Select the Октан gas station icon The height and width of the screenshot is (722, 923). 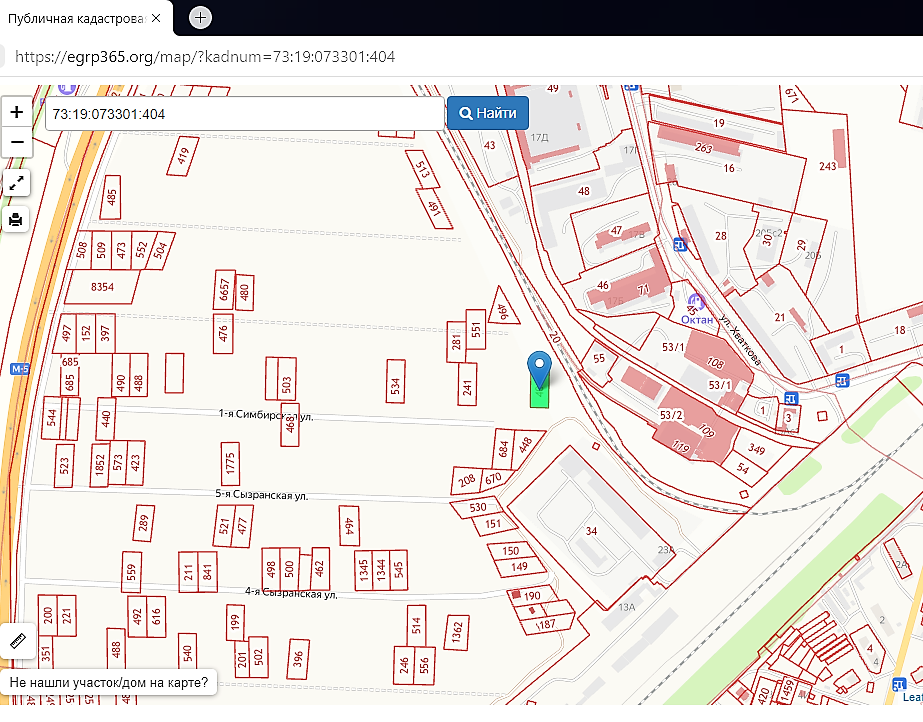(697, 301)
